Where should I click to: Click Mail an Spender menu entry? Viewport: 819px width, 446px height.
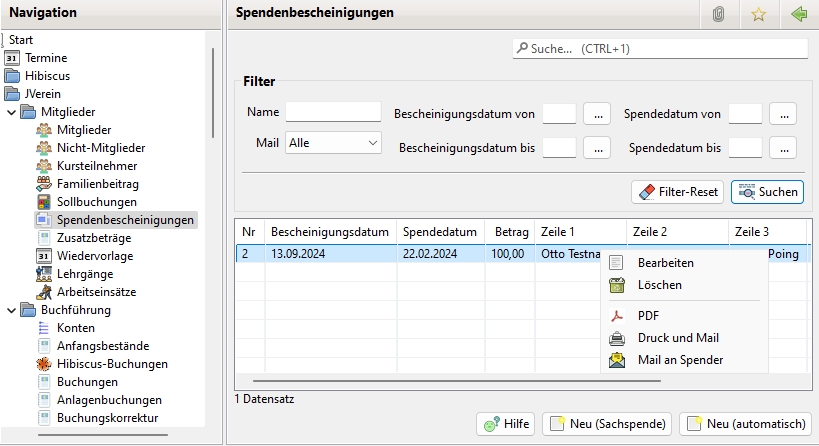pyautogui.click(x=680, y=359)
